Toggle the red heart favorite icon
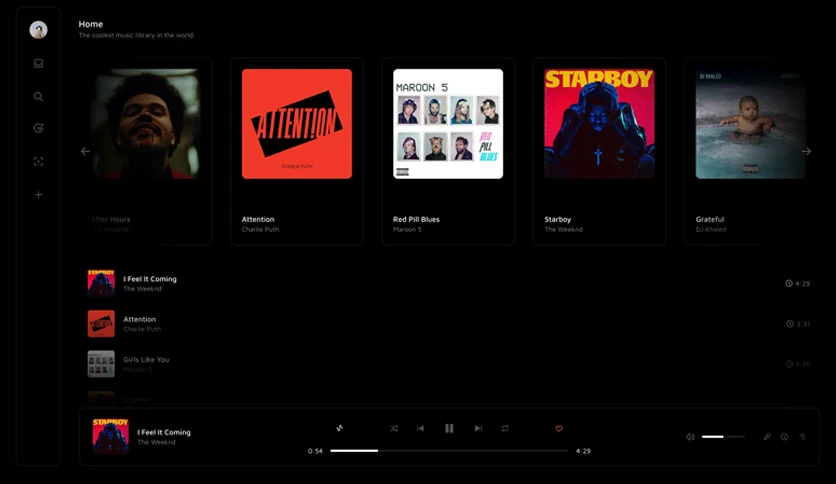 point(559,429)
